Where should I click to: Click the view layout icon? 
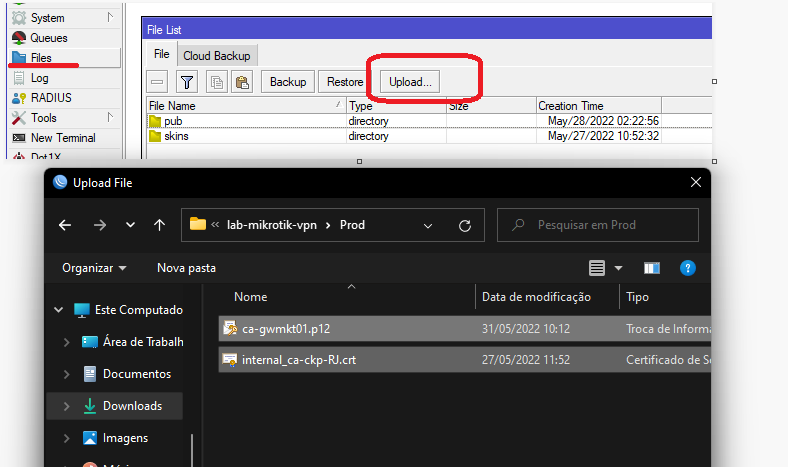pyautogui.click(x=597, y=268)
